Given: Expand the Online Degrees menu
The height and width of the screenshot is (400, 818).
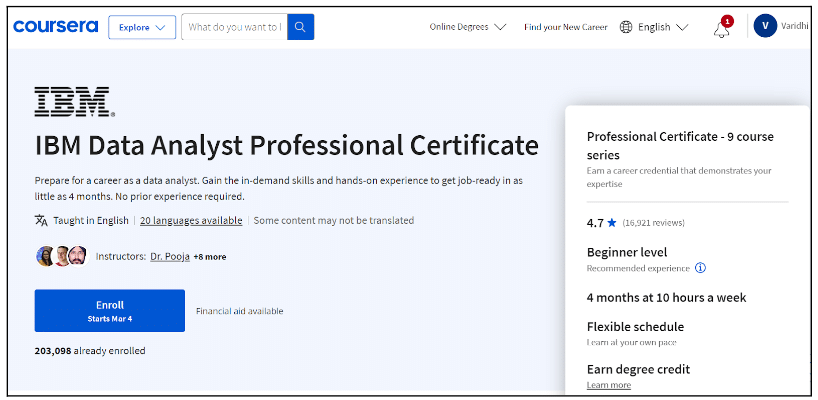Looking at the screenshot, I should click(467, 27).
